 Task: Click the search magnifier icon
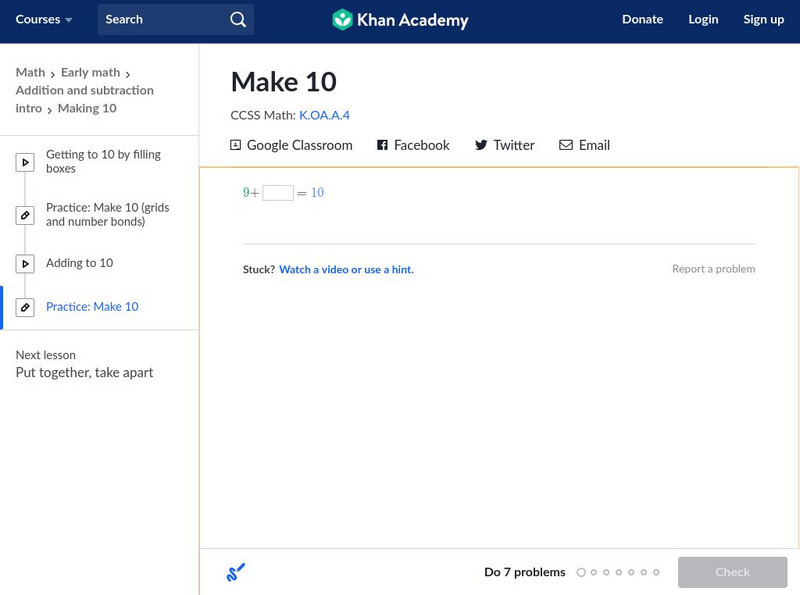pyautogui.click(x=237, y=19)
